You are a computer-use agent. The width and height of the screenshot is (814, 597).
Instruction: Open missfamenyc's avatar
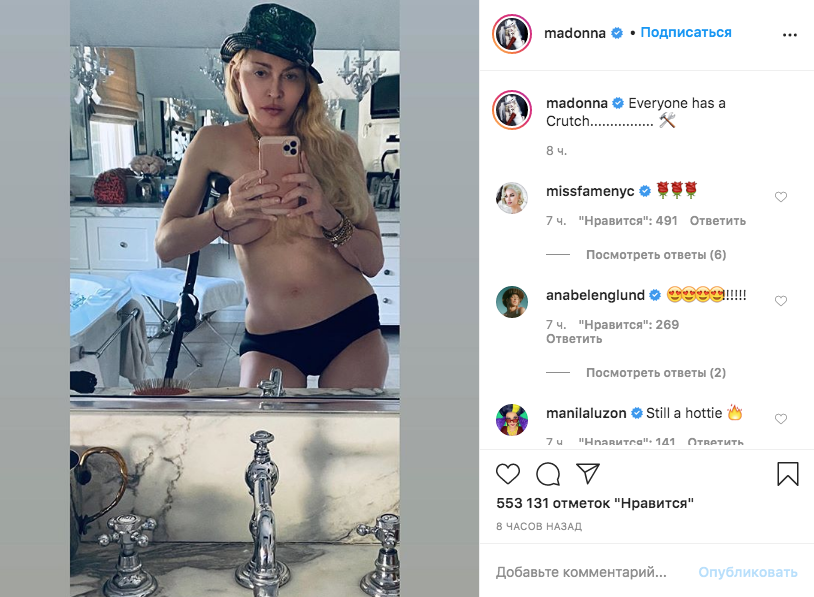pos(512,198)
